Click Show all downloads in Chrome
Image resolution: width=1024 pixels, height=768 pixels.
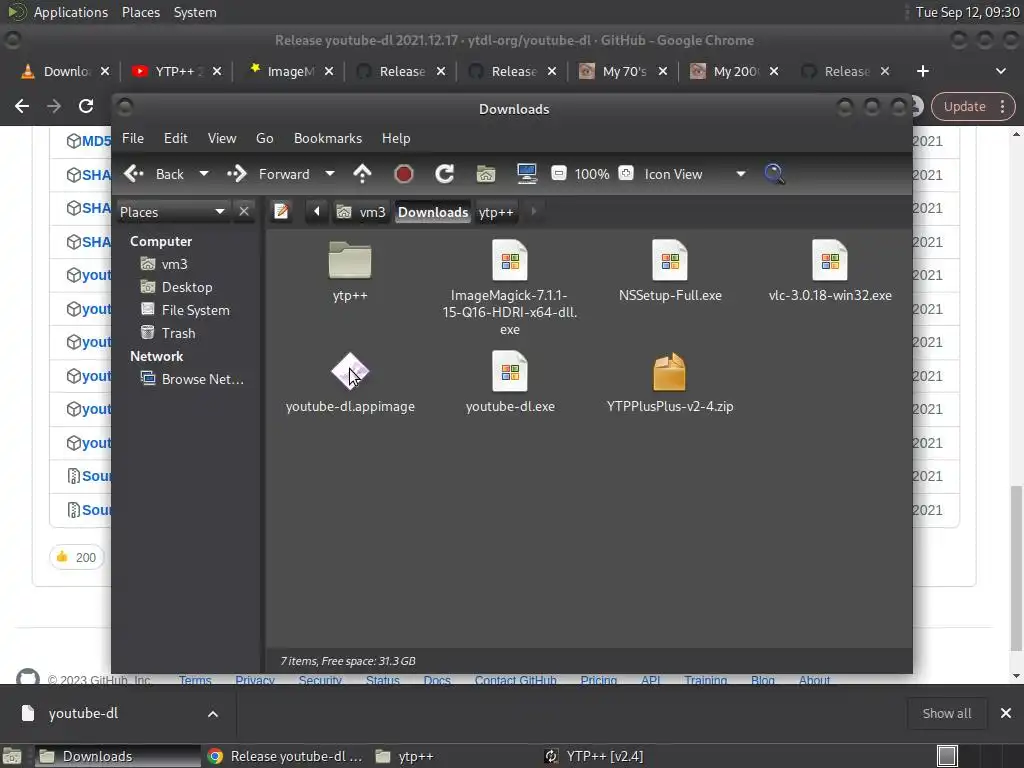946,713
